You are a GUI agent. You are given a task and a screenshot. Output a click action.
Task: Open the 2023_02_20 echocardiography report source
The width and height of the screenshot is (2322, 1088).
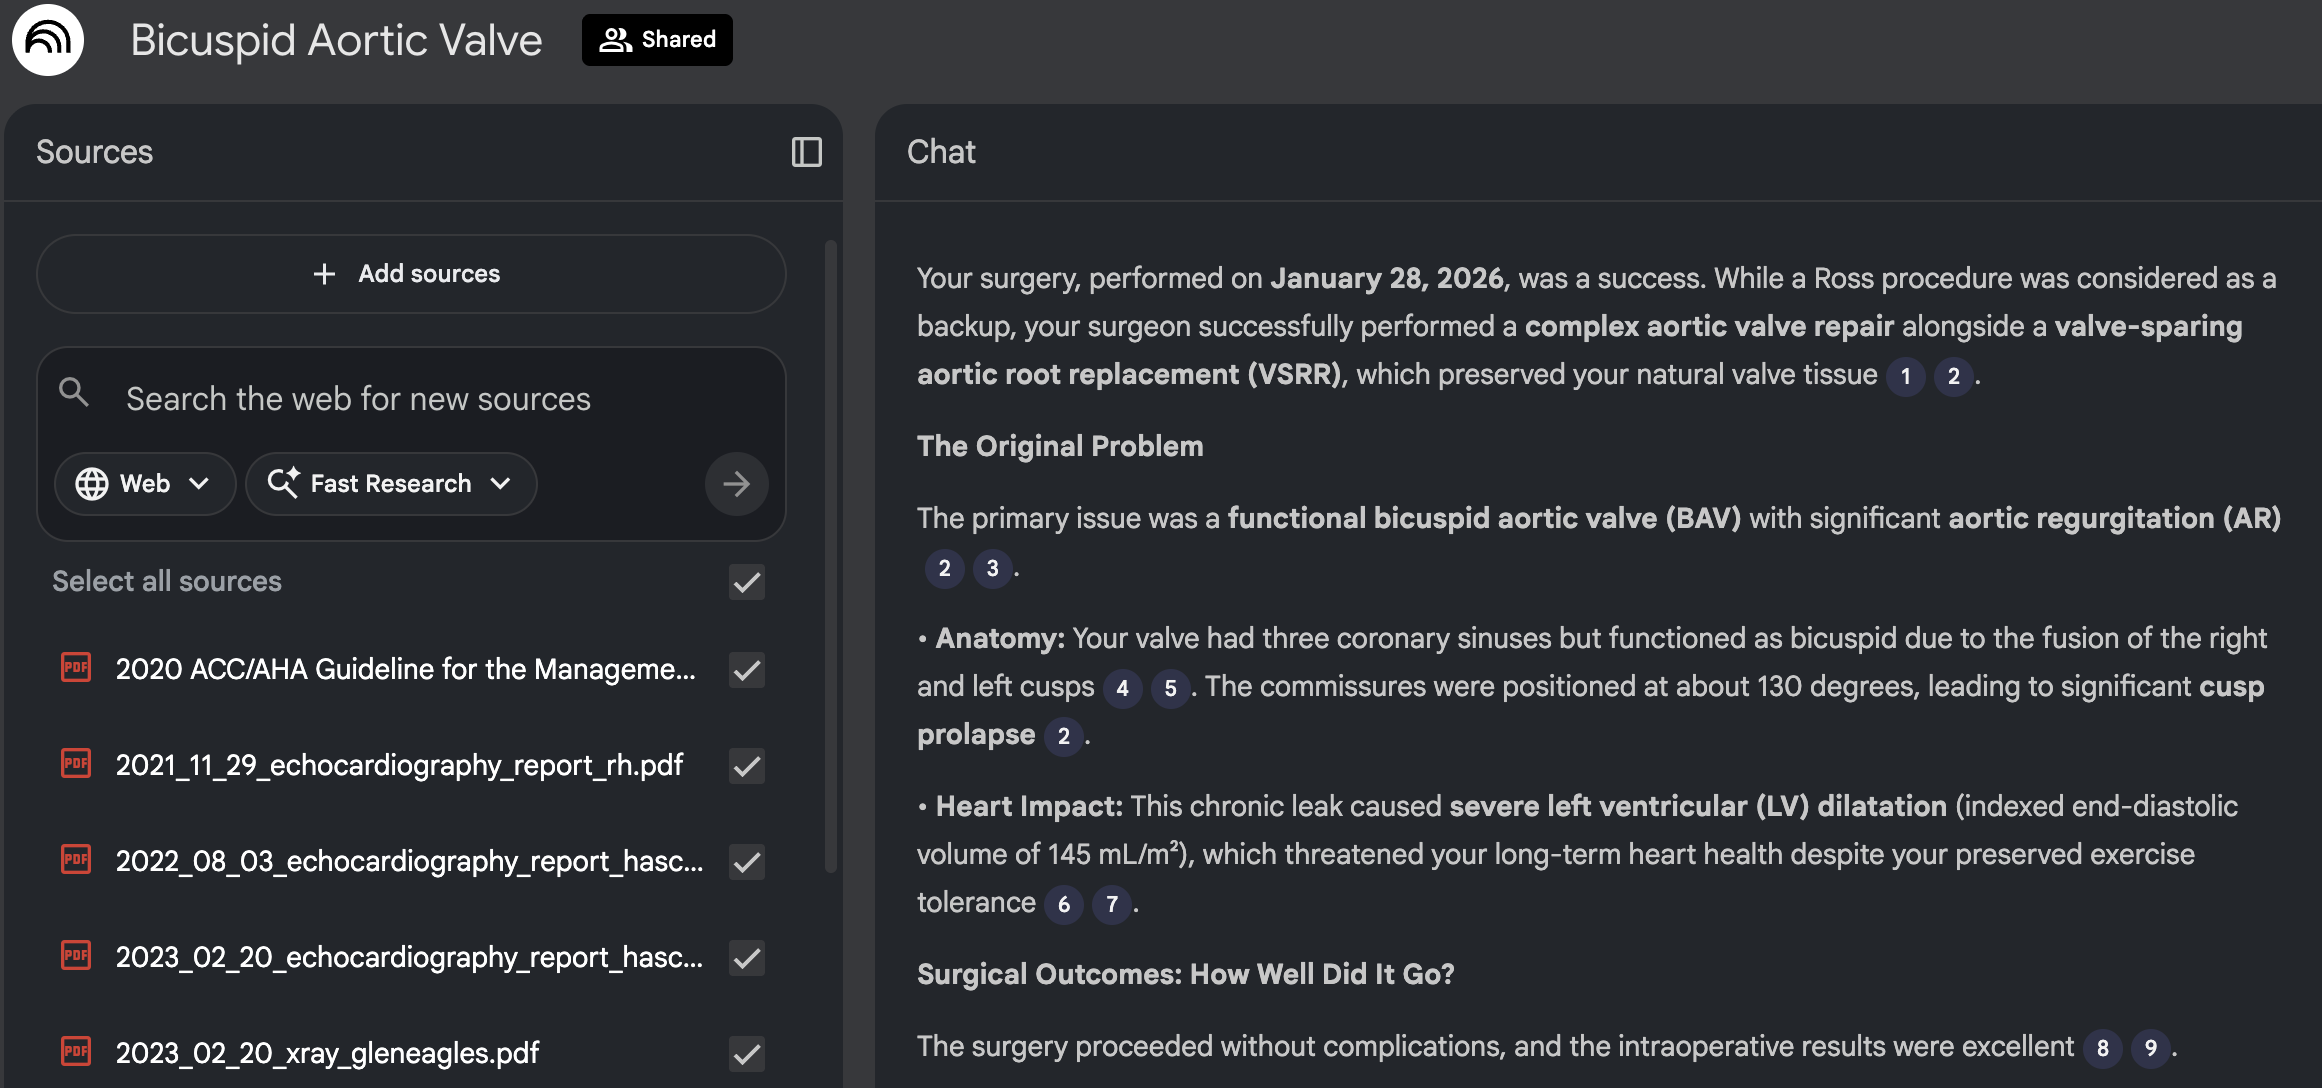click(x=409, y=957)
